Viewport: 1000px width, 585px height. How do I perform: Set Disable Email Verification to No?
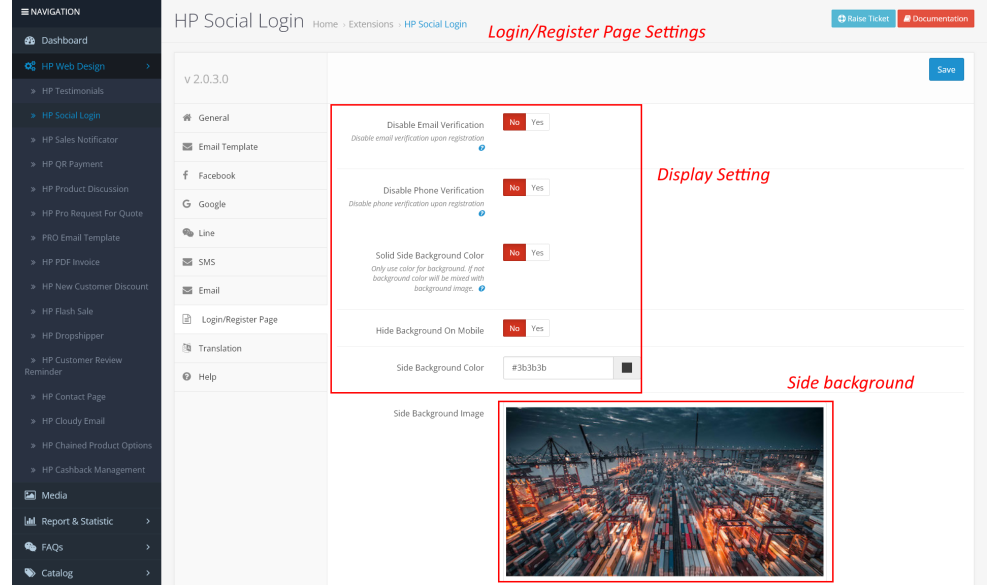[x=514, y=122]
